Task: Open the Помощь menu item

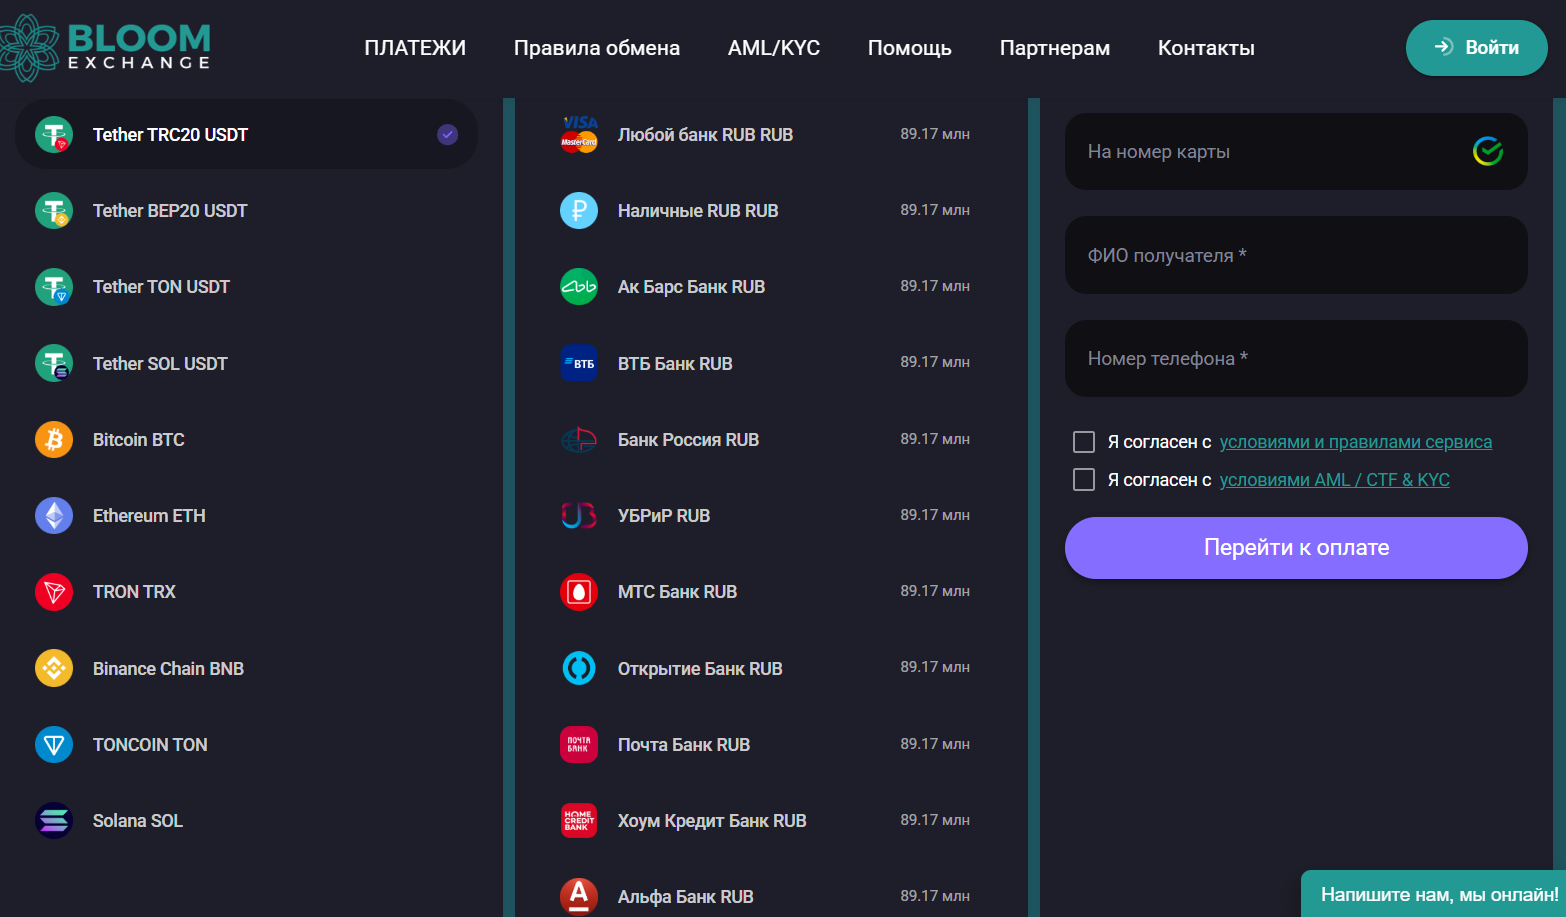Action: coord(910,48)
